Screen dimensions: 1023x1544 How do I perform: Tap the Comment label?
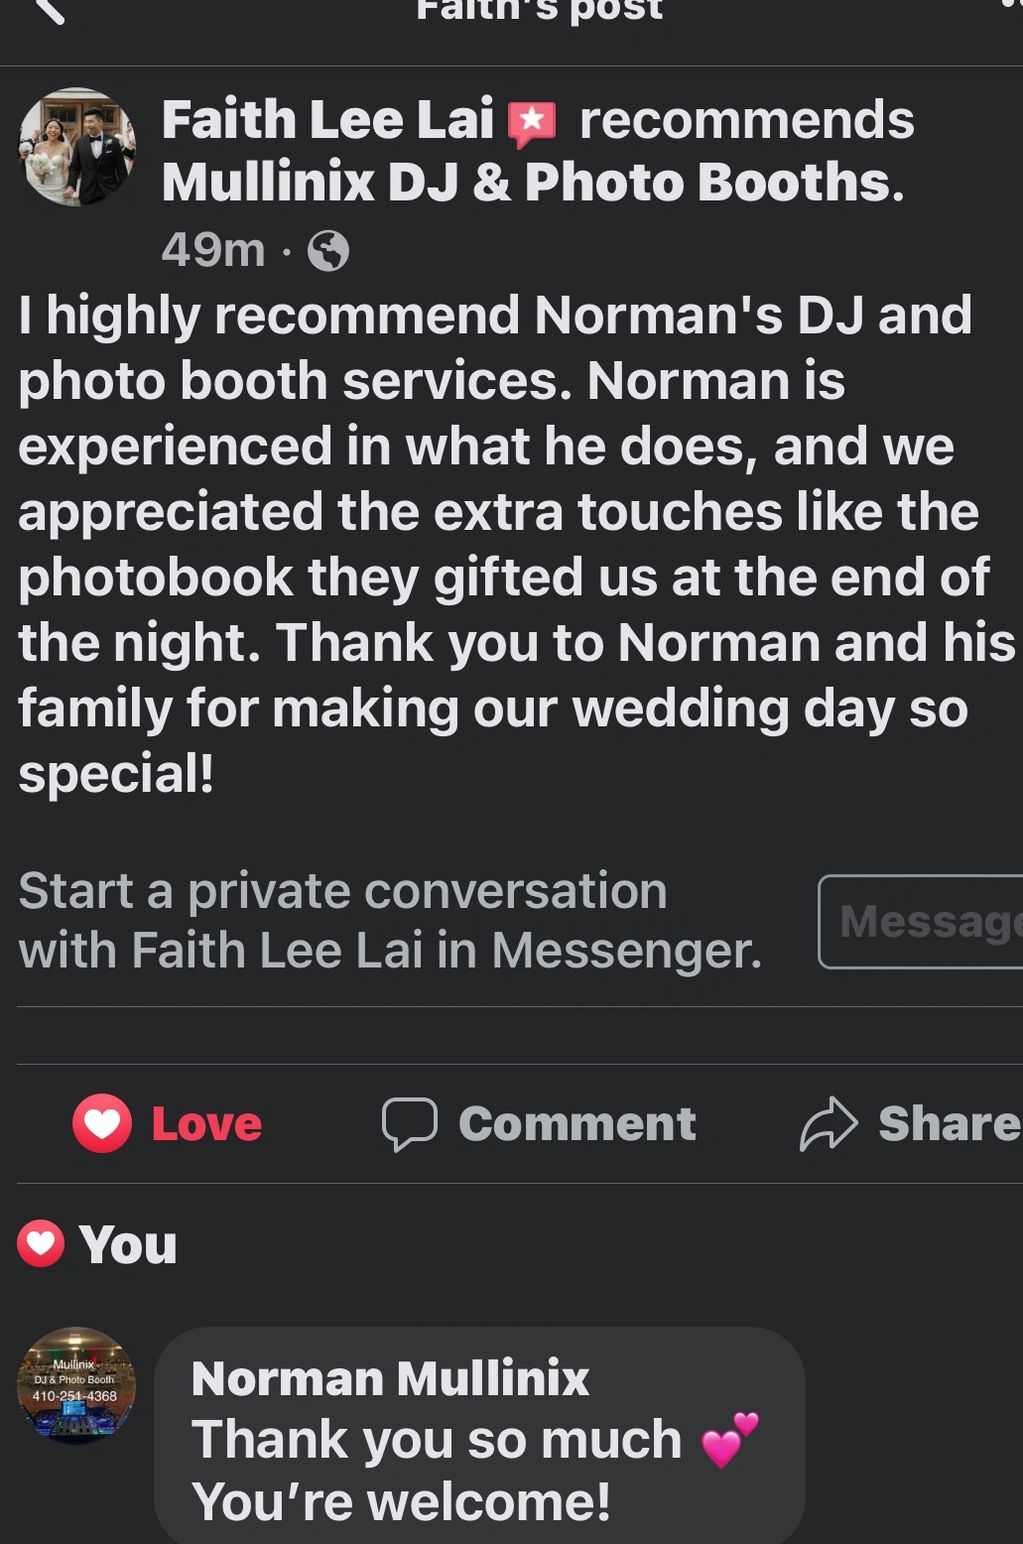coord(577,1124)
